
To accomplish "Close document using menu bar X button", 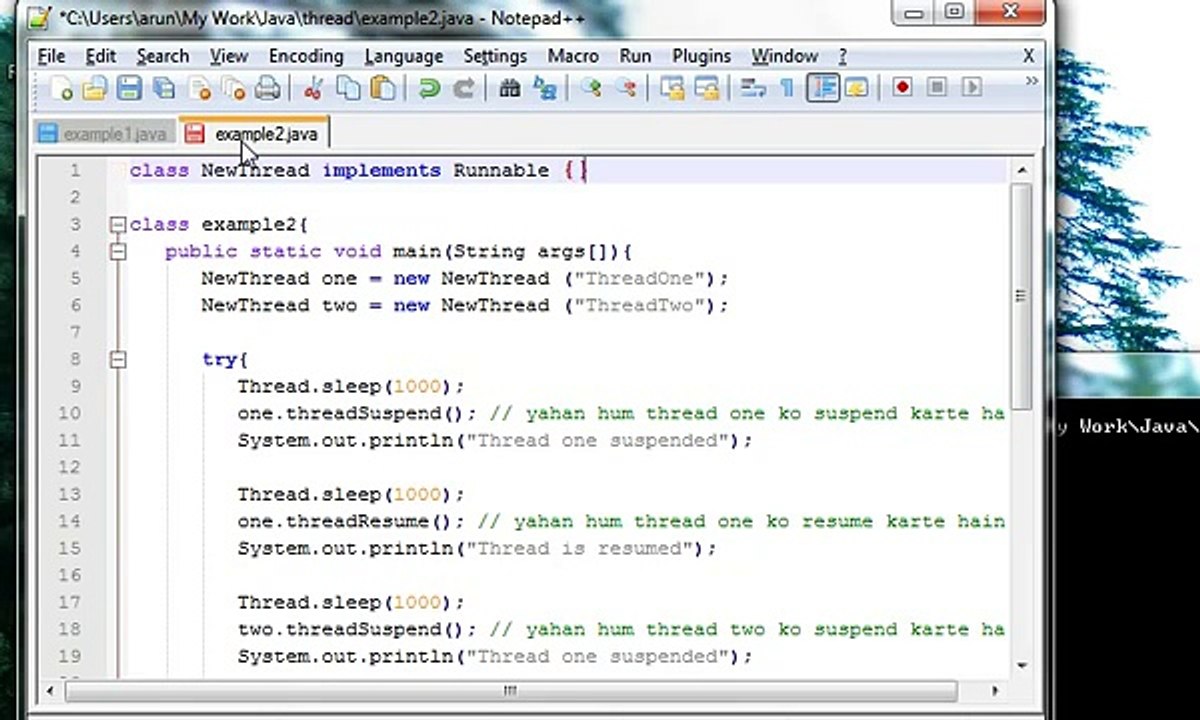I will click(1029, 56).
